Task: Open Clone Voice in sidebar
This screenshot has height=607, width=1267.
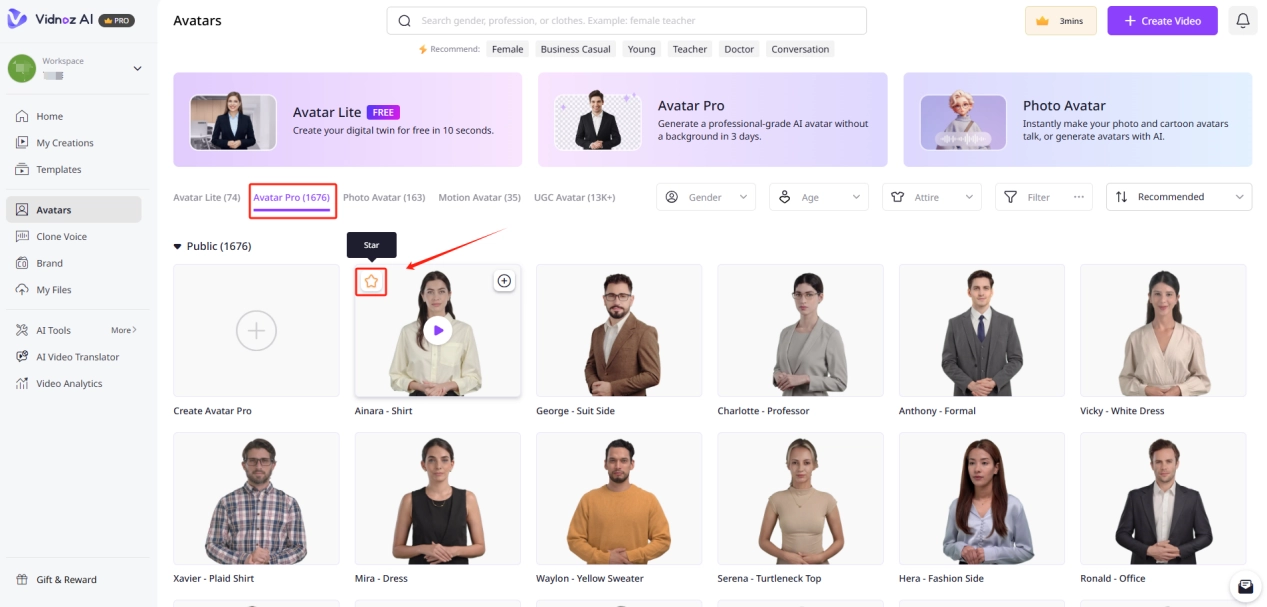Action: [61, 237]
